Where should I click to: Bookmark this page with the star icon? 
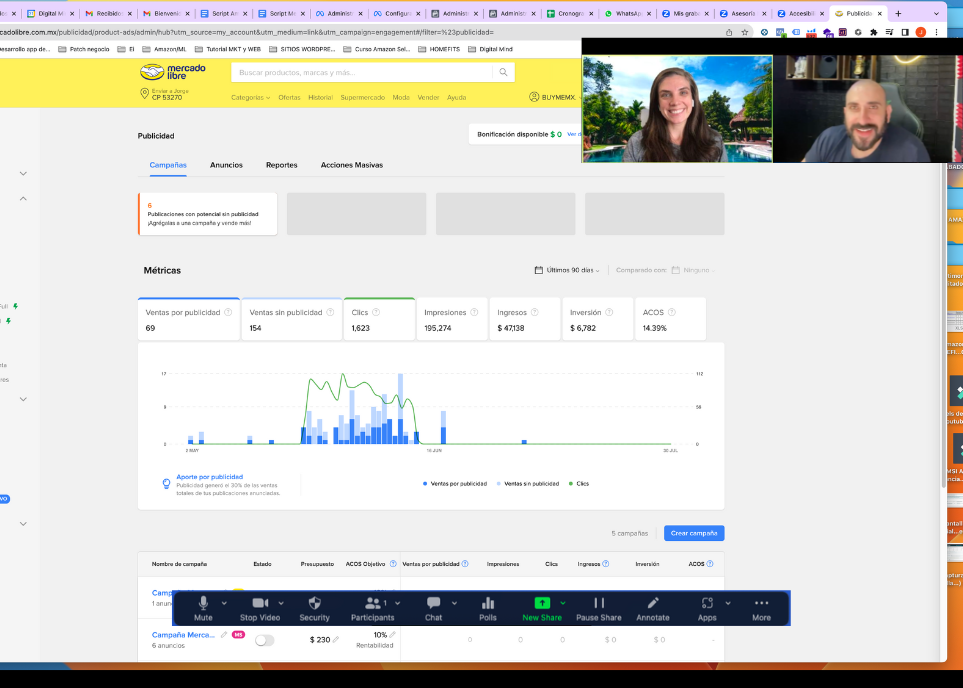tap(745, 32)
